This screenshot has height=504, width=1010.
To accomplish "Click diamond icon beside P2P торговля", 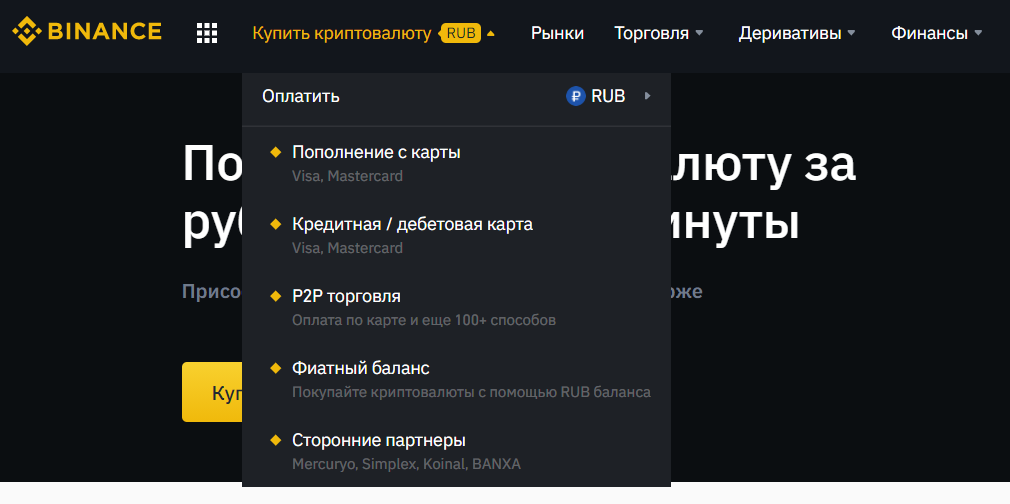I will (276, 296).
